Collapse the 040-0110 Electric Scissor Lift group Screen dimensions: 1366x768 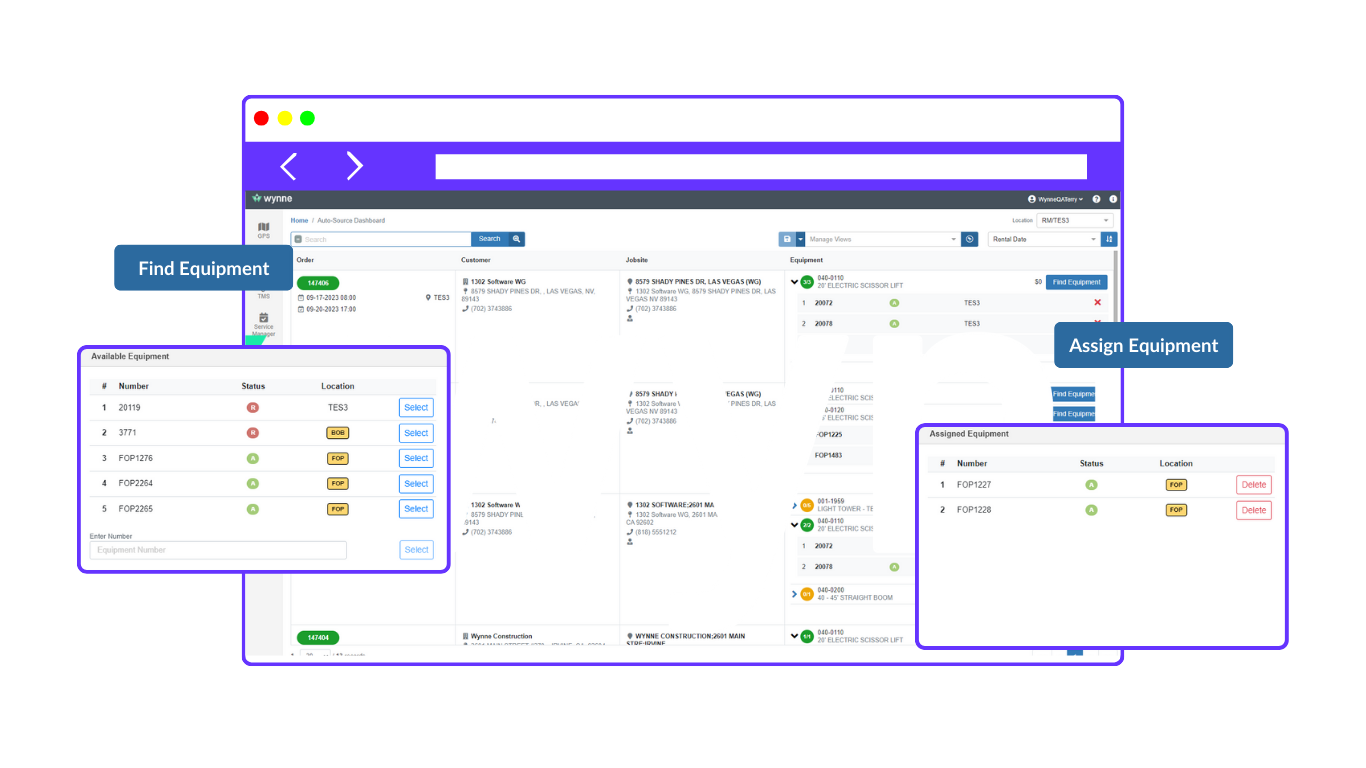(x=794, y=282)
